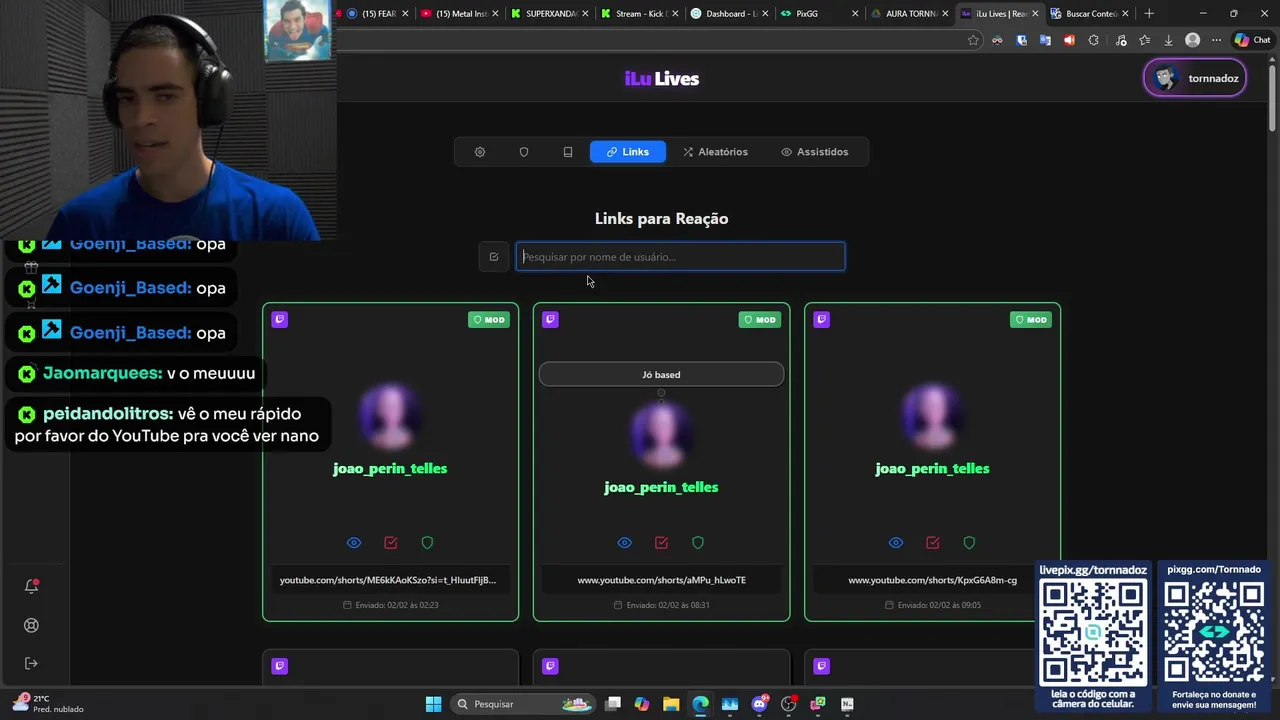The width and height of the screenshot is (1280, 720).
Task: Open the Windows Start menu
Action: click(x=433, y=704)
